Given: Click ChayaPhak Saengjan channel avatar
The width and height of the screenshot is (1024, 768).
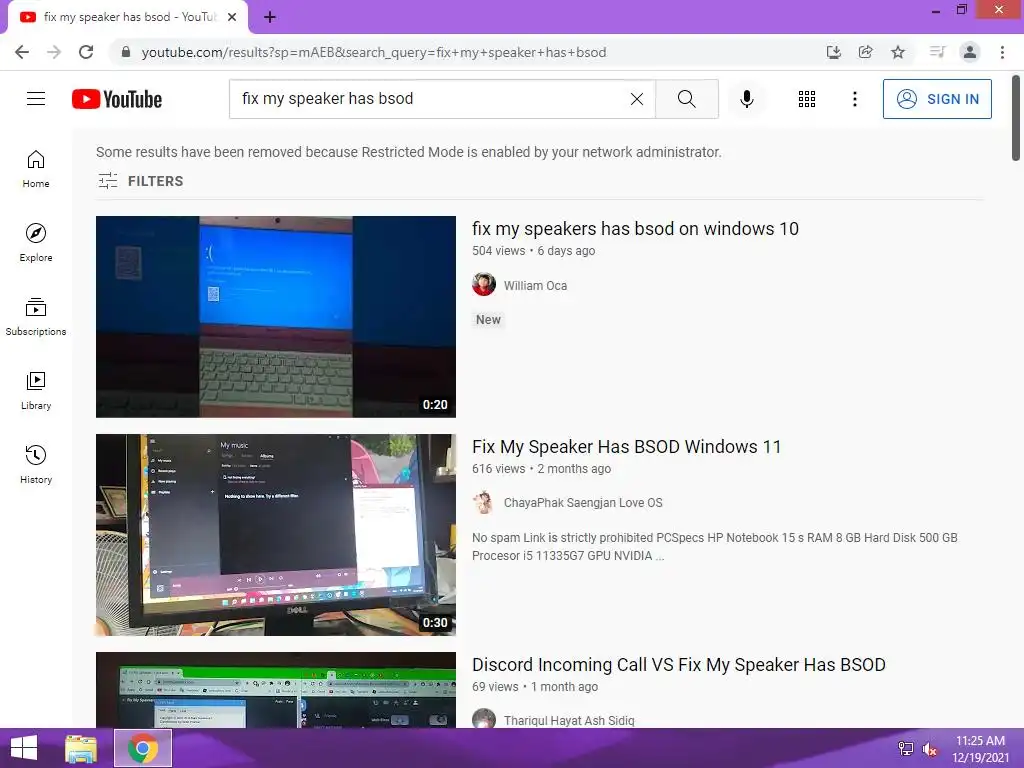Looking at the screenshot, I should [x=484, y=502].
